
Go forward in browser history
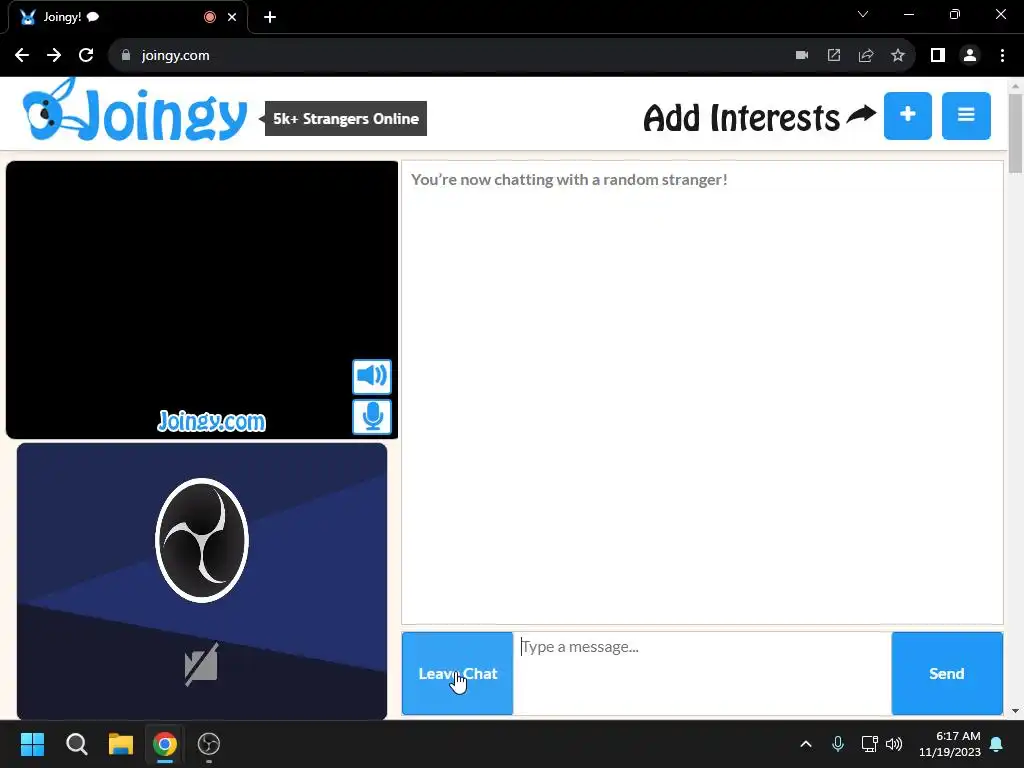coord(54,56)
